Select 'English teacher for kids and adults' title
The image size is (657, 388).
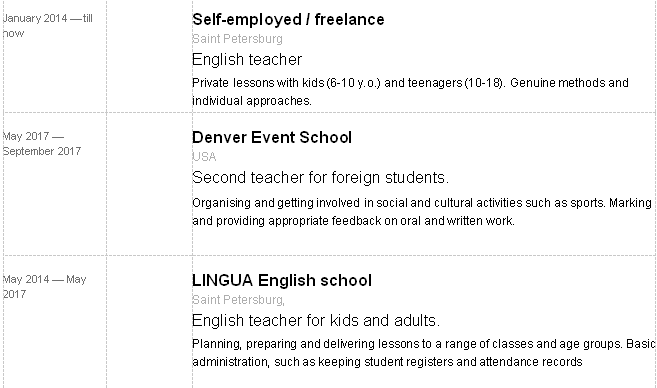click(316, 321)
